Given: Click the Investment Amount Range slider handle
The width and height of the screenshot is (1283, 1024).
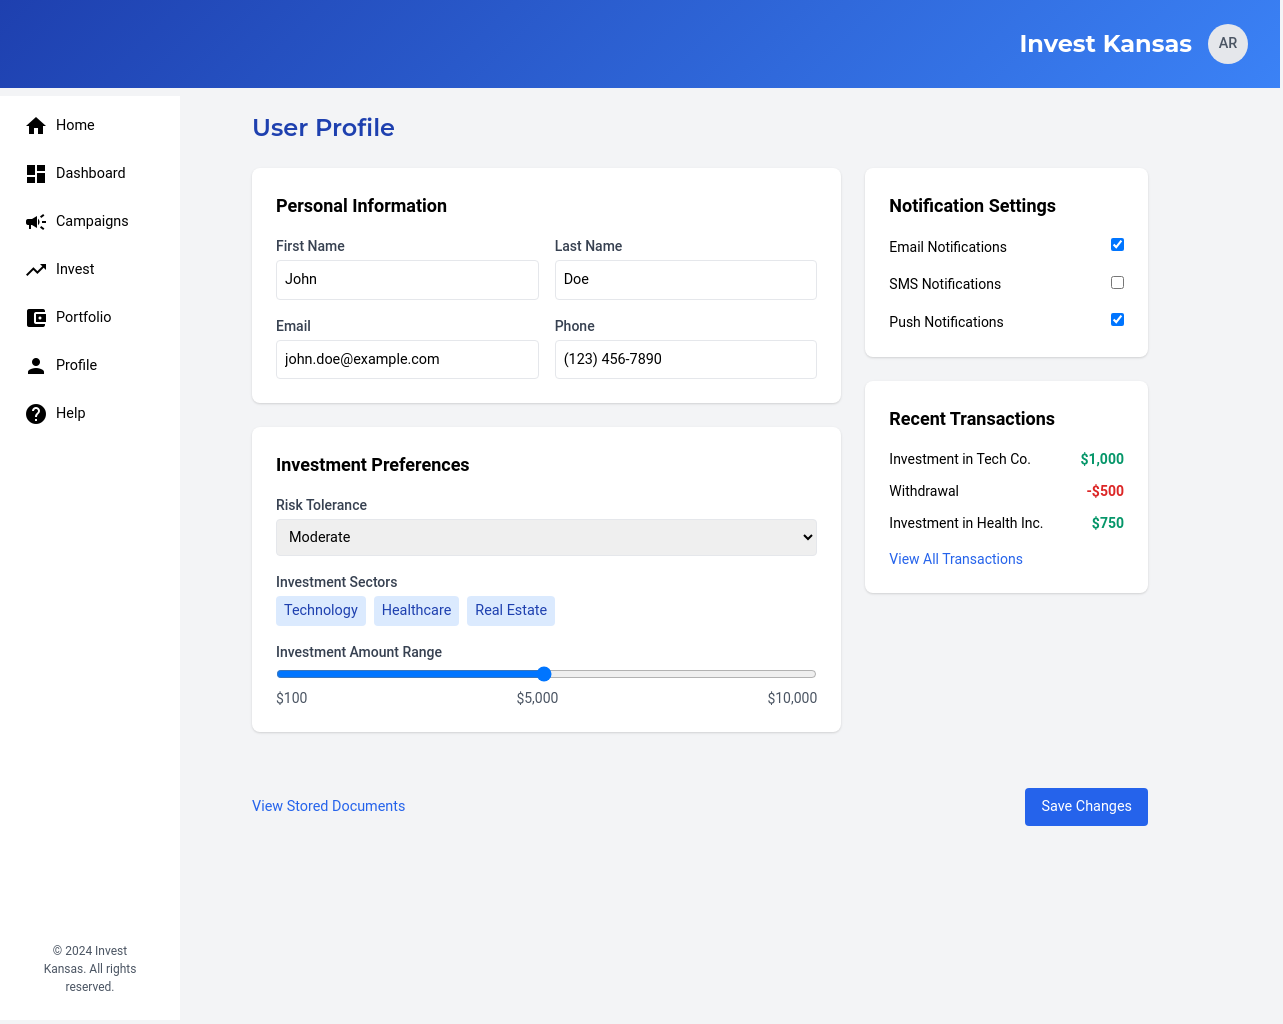Looking at the screenshot, I should pyautogui.click(x=544, y=674).
